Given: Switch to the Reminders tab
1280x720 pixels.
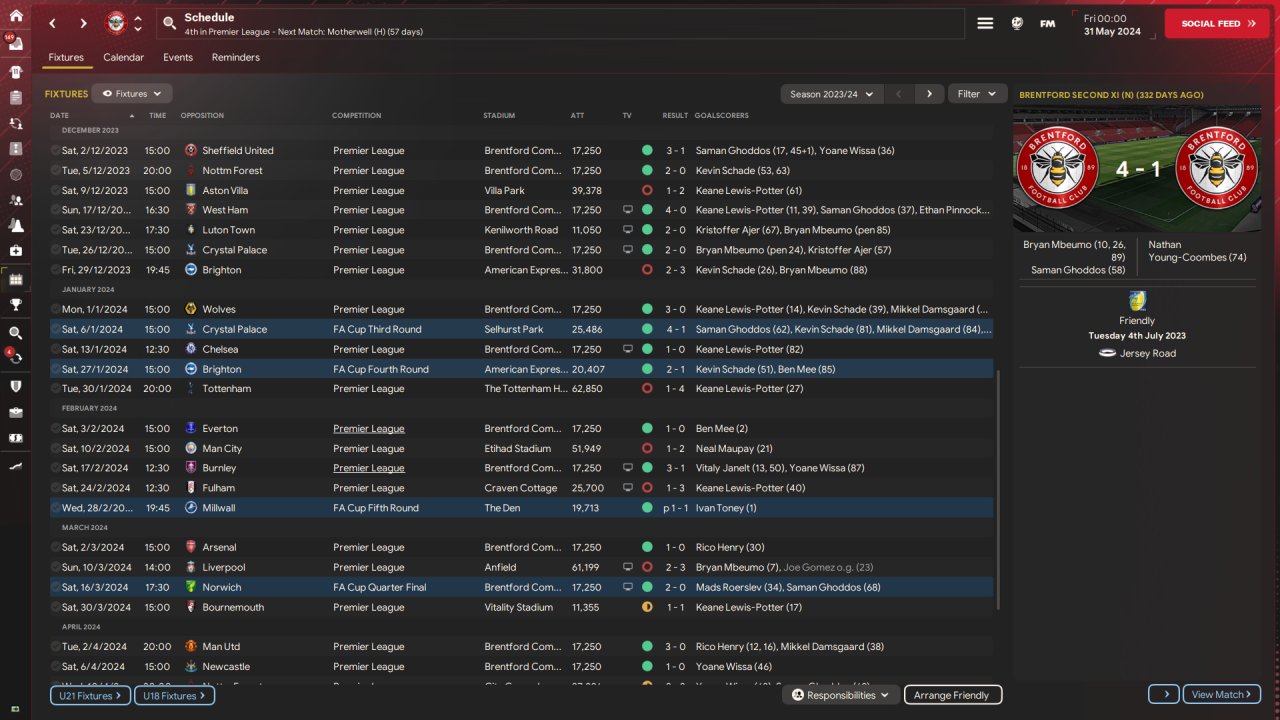Looking at the screenshot, I should tap(236, 58).
